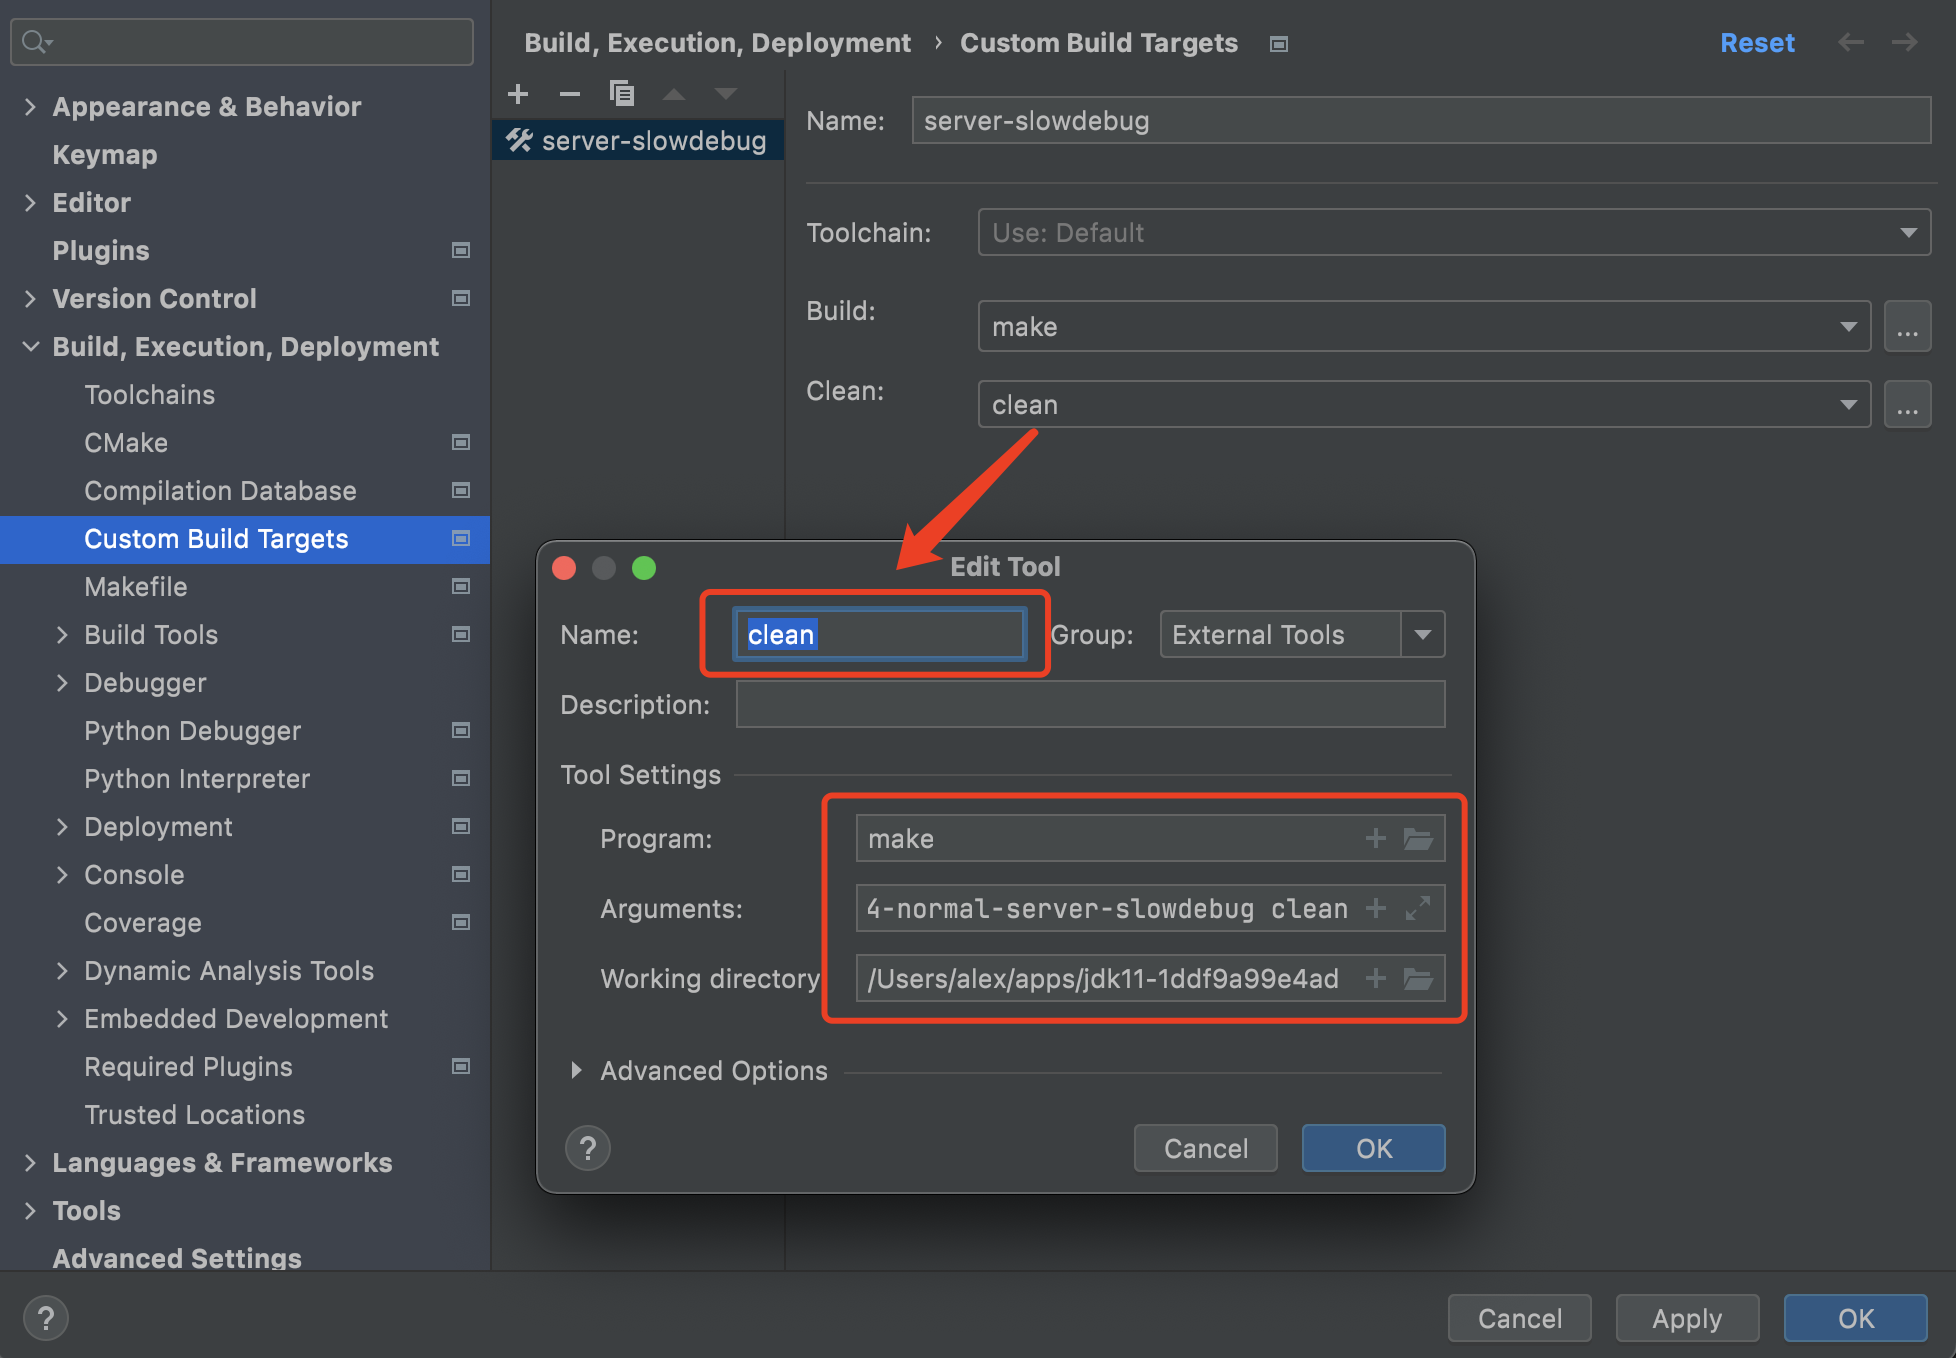Click the Build ellipsis menu icon
This screenshot has height=1358, width=1956.
(x=1908, y=325)
